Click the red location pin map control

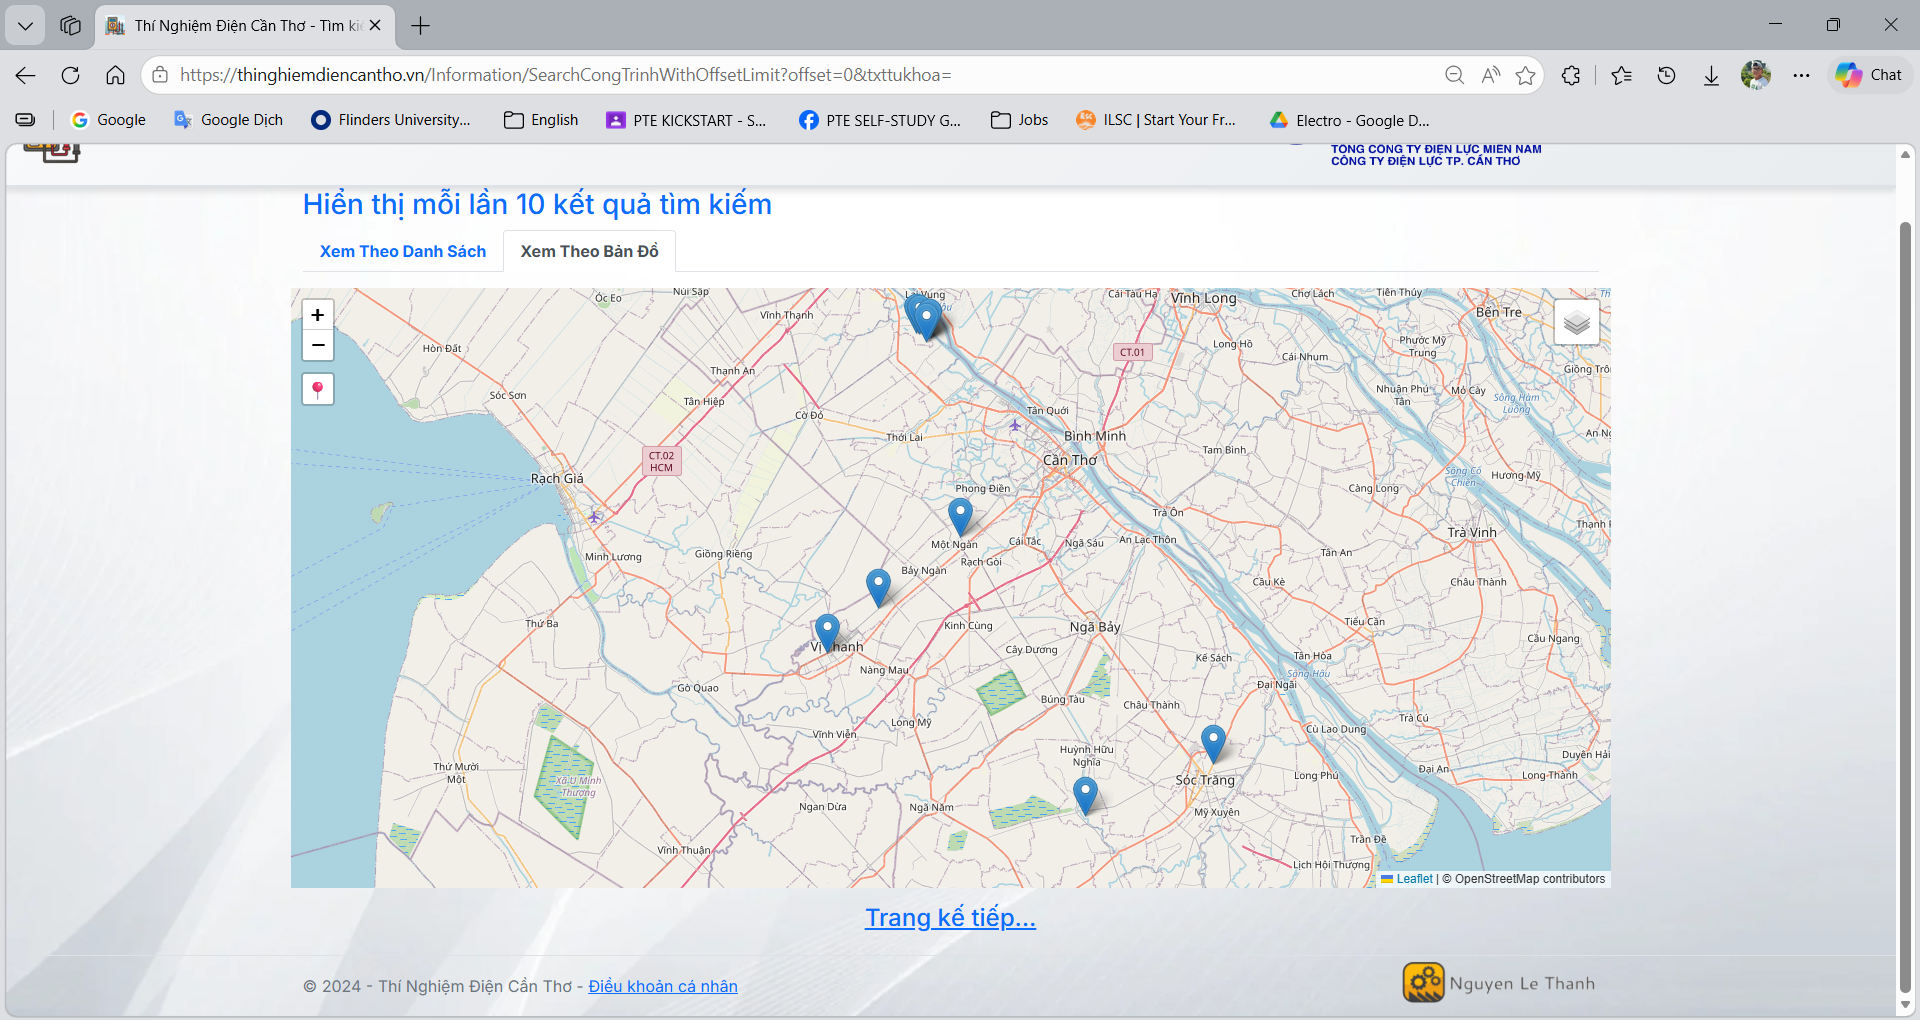318,389
